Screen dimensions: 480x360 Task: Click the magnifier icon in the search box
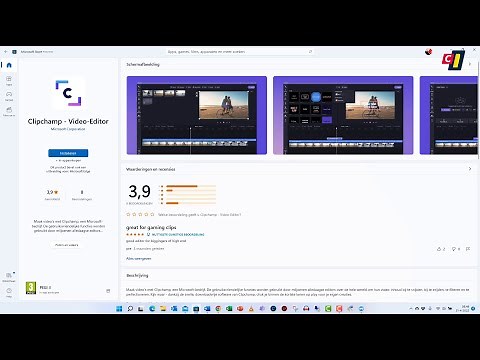(310, 52)
